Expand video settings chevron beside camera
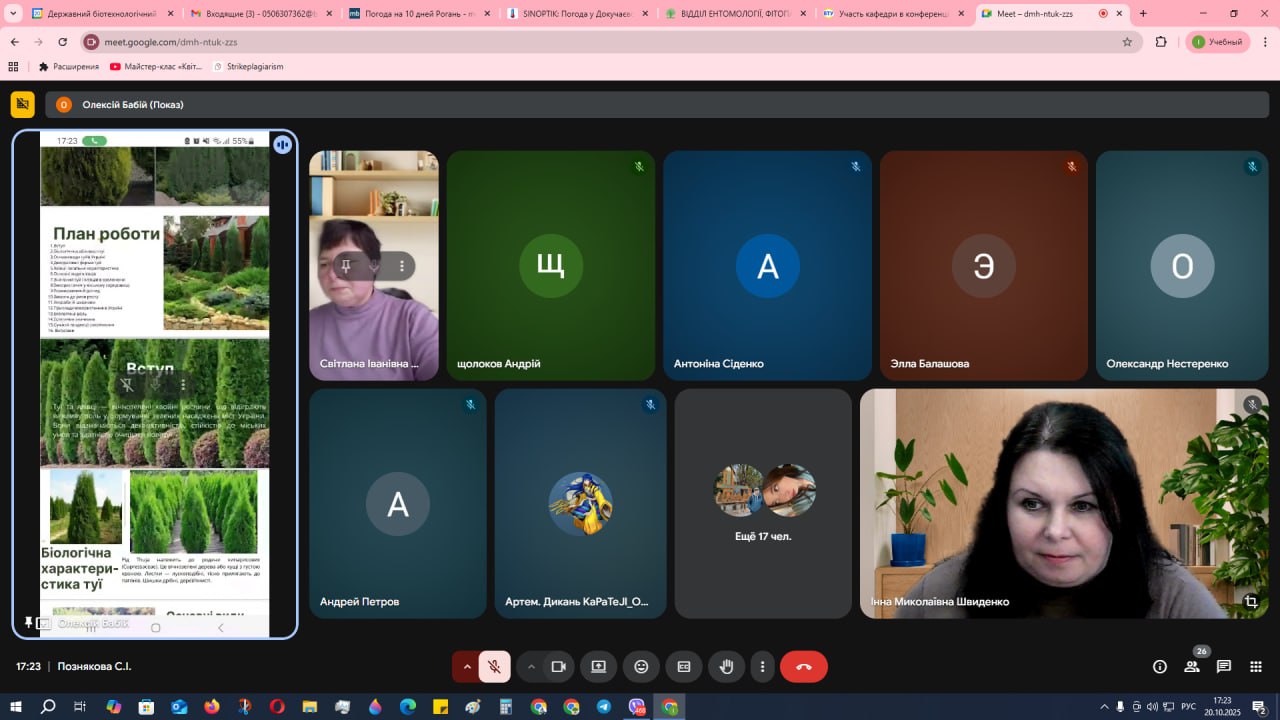Image resolution: width=1280 pixels, height=720 pixels. point(531,667)
